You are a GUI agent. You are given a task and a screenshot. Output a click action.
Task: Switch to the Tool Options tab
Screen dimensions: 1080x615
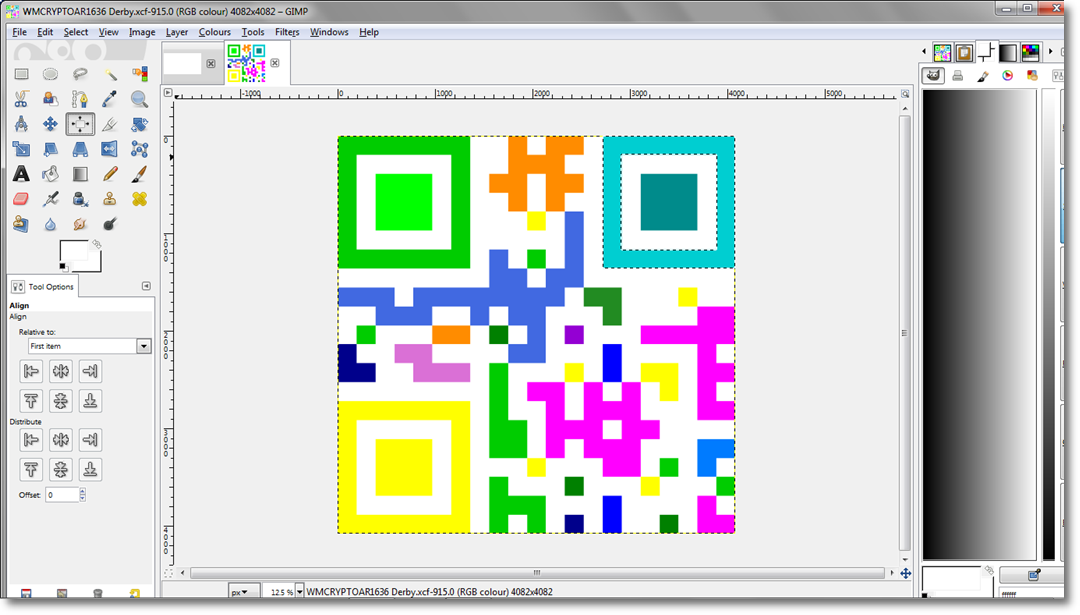pyautogui.click(x=43, y=286)
